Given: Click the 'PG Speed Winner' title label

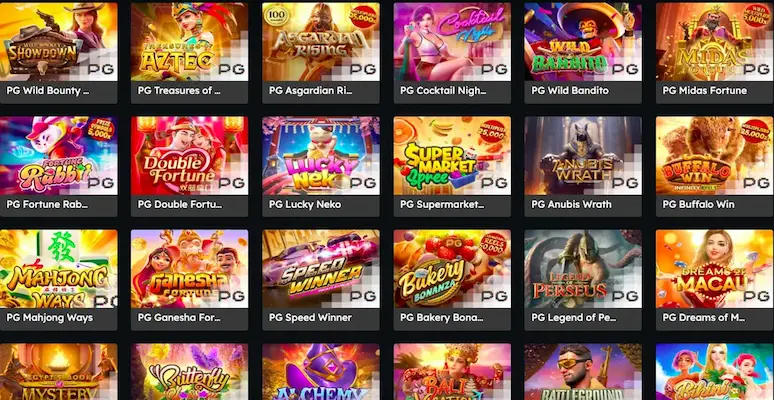Looking at the screenshot, I should (x=310, y=318).
